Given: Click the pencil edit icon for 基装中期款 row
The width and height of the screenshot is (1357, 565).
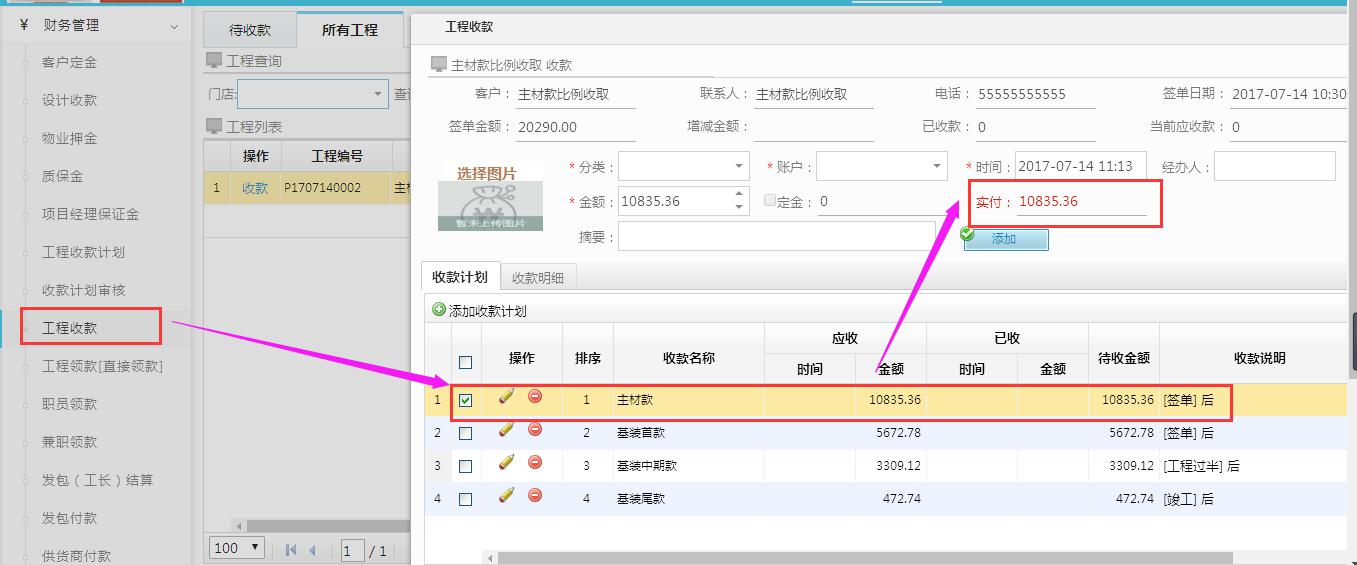Looking at the screenshot, I should (x=506, y=463).
